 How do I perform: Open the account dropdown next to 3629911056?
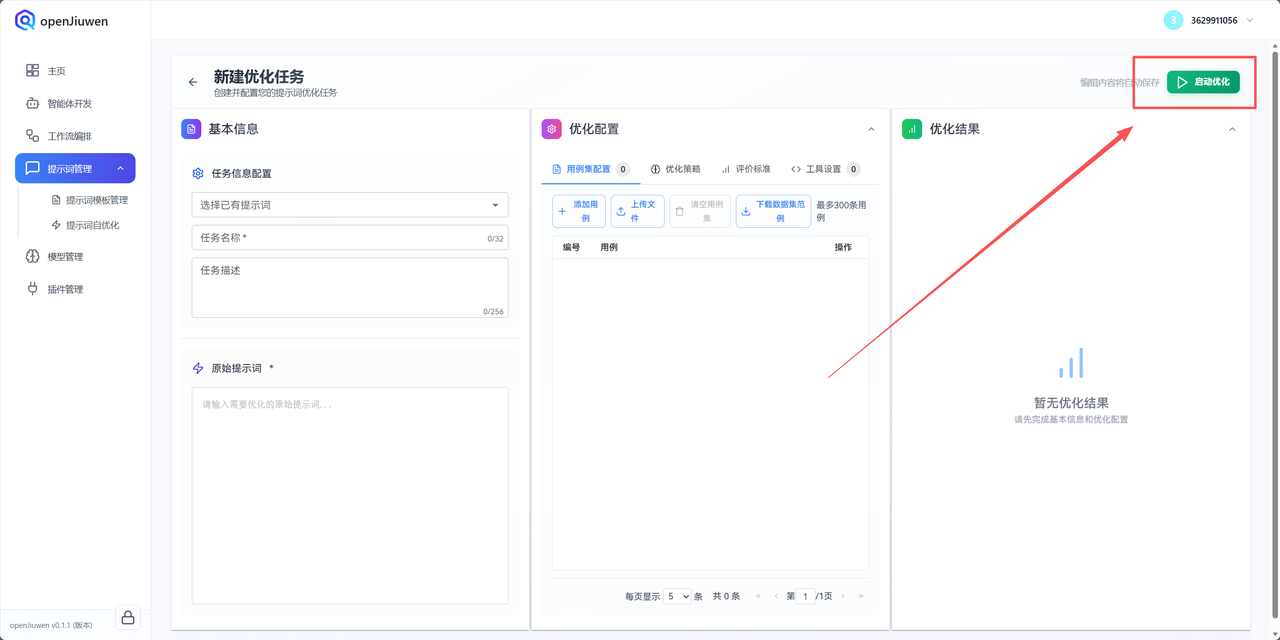point(1249,20)
